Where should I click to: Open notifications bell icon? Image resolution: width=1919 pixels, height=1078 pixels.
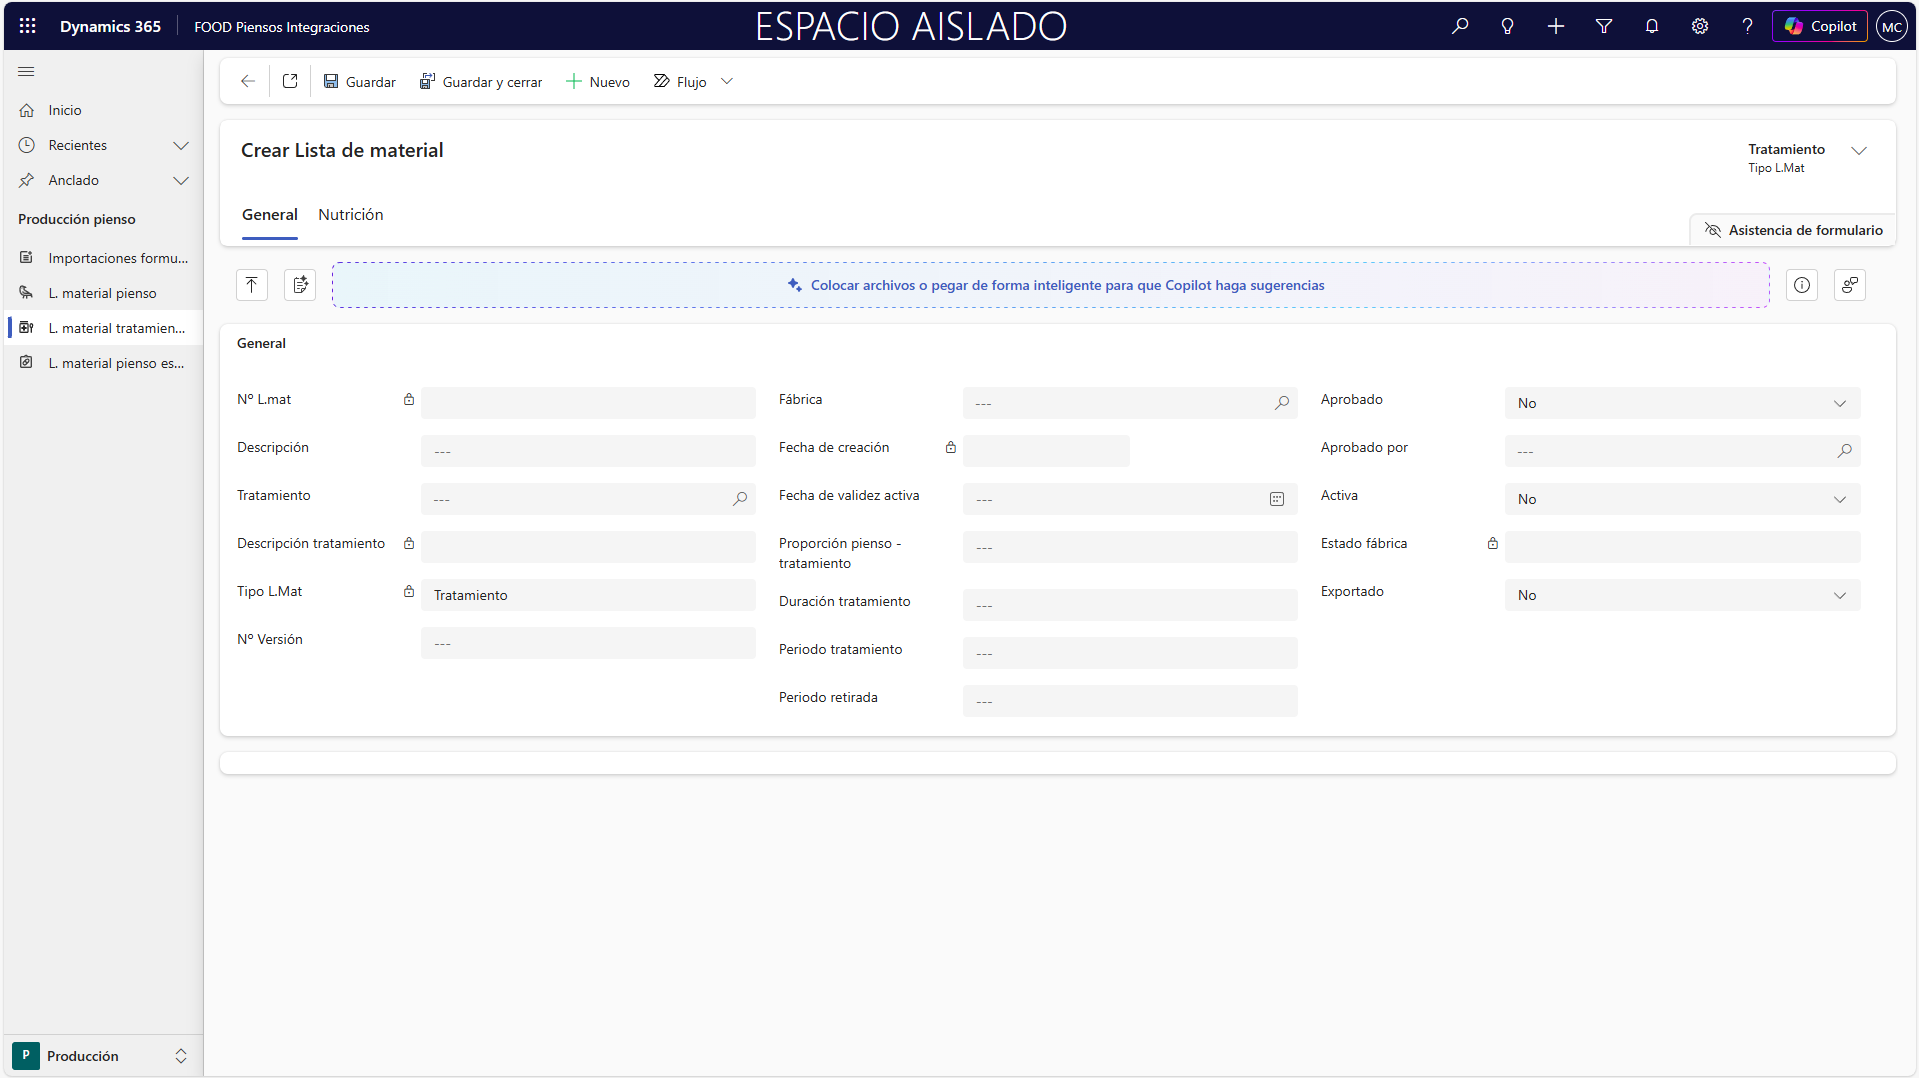tap(1652, 26)
